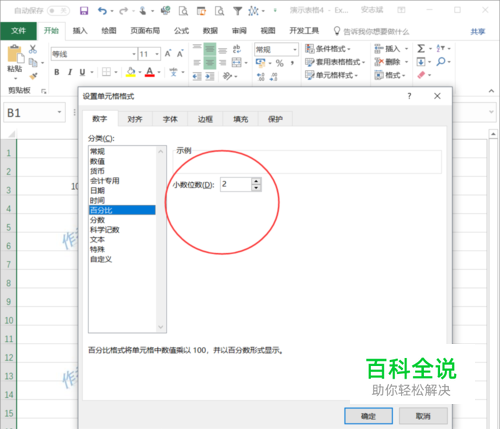The height and width of the screenshot is (429, 500).
Task: Open the 保护 protection dialog tab
Action: point(275,119)
